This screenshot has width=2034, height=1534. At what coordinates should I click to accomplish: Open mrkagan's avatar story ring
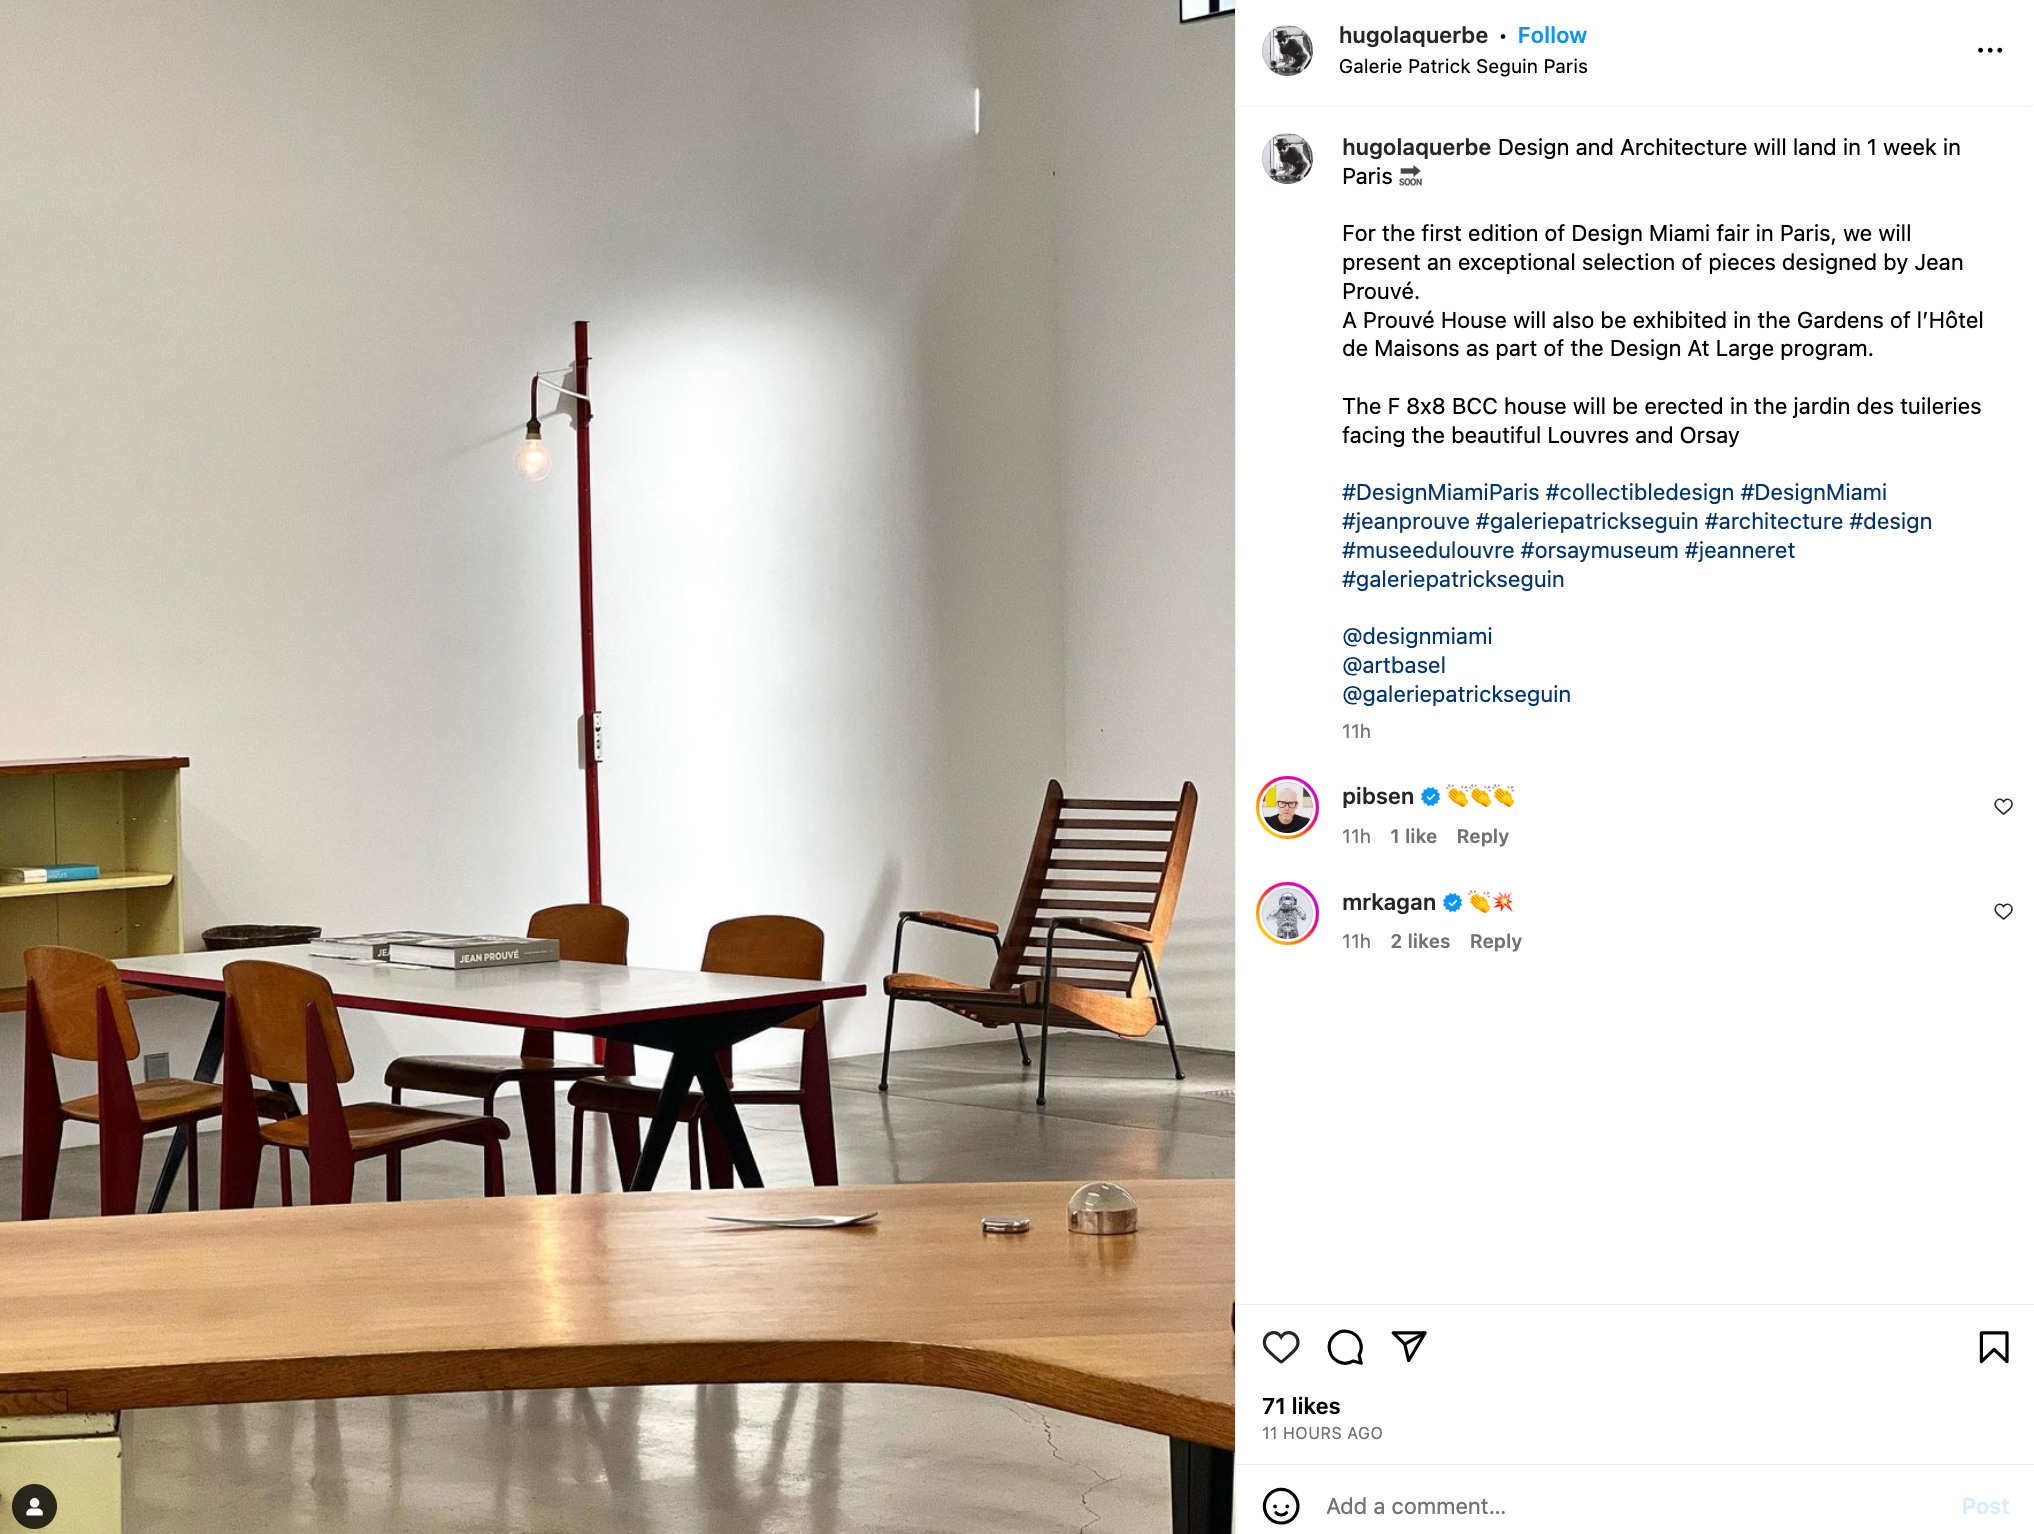(x=1287, y=913)
